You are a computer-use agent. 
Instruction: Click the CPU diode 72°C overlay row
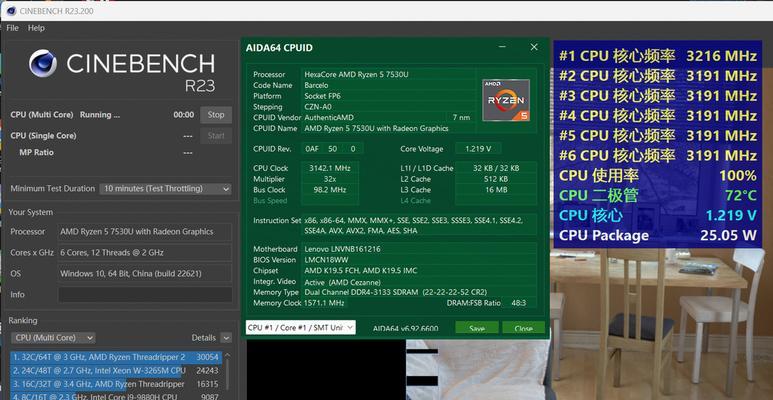pos(658,196)
